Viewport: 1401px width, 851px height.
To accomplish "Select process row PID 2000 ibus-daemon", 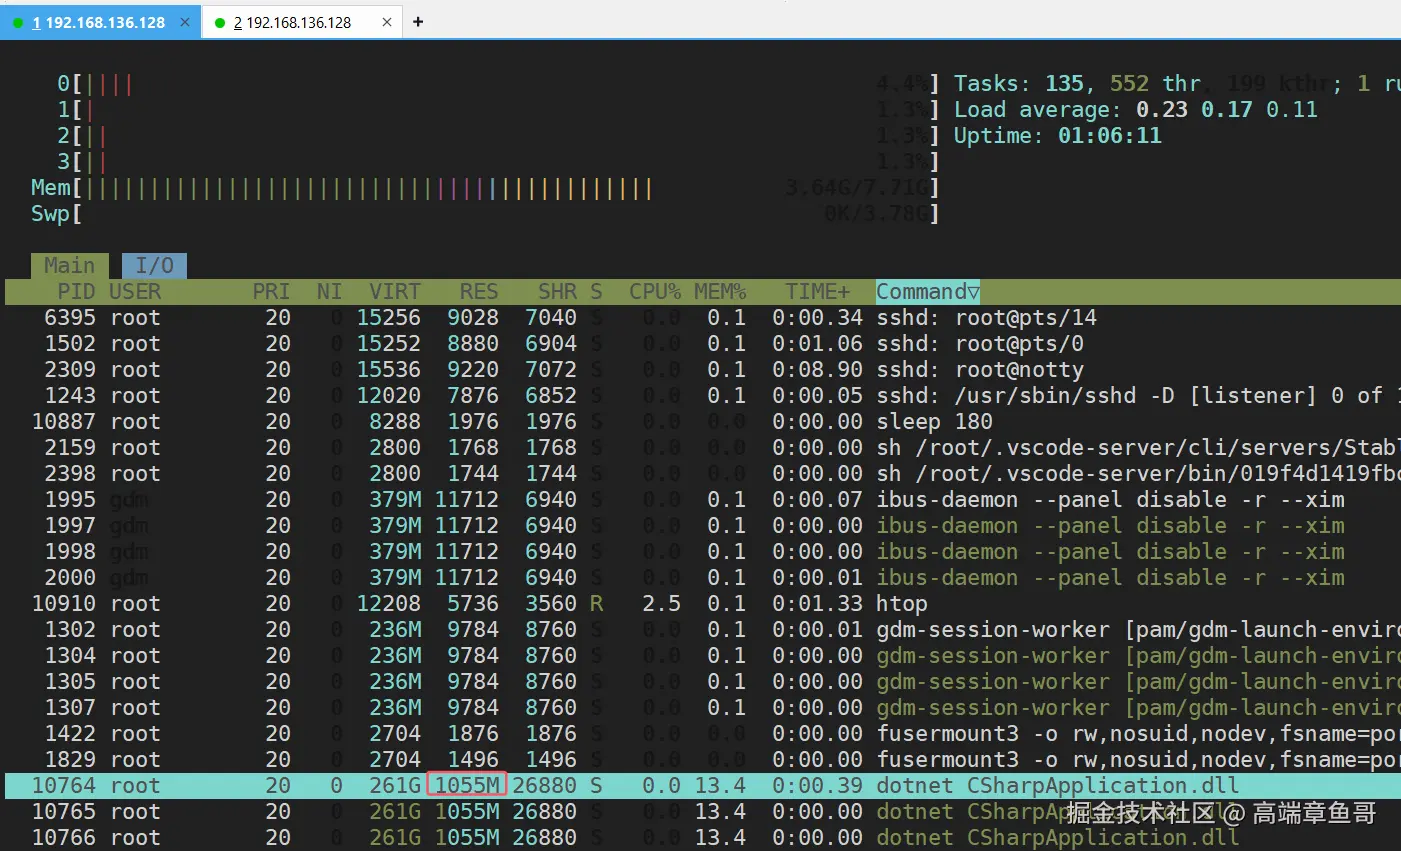I will click(x=703, y=578).
